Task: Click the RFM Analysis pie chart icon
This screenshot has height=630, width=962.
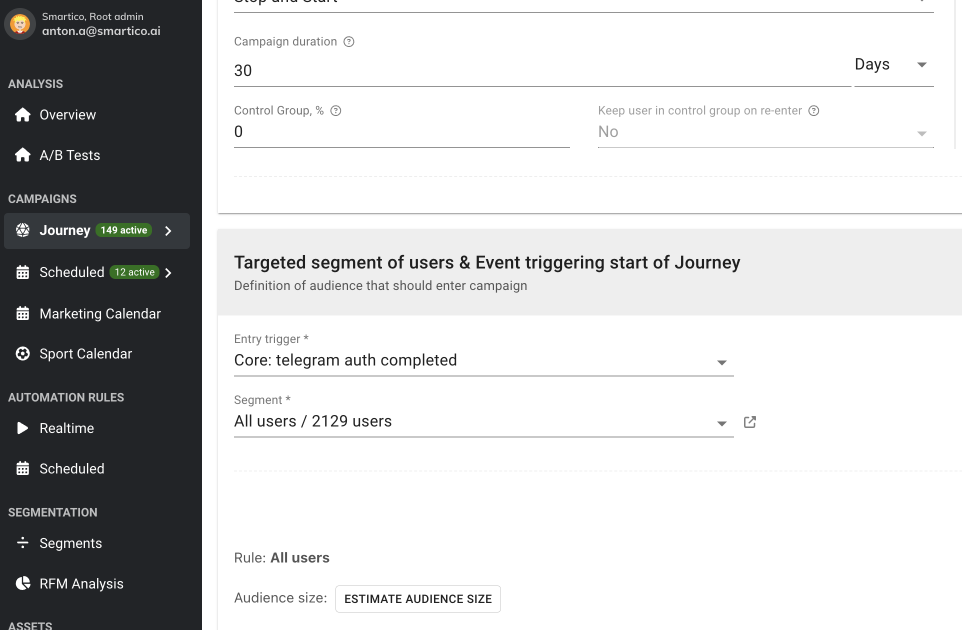Action: tap(23, 584)
